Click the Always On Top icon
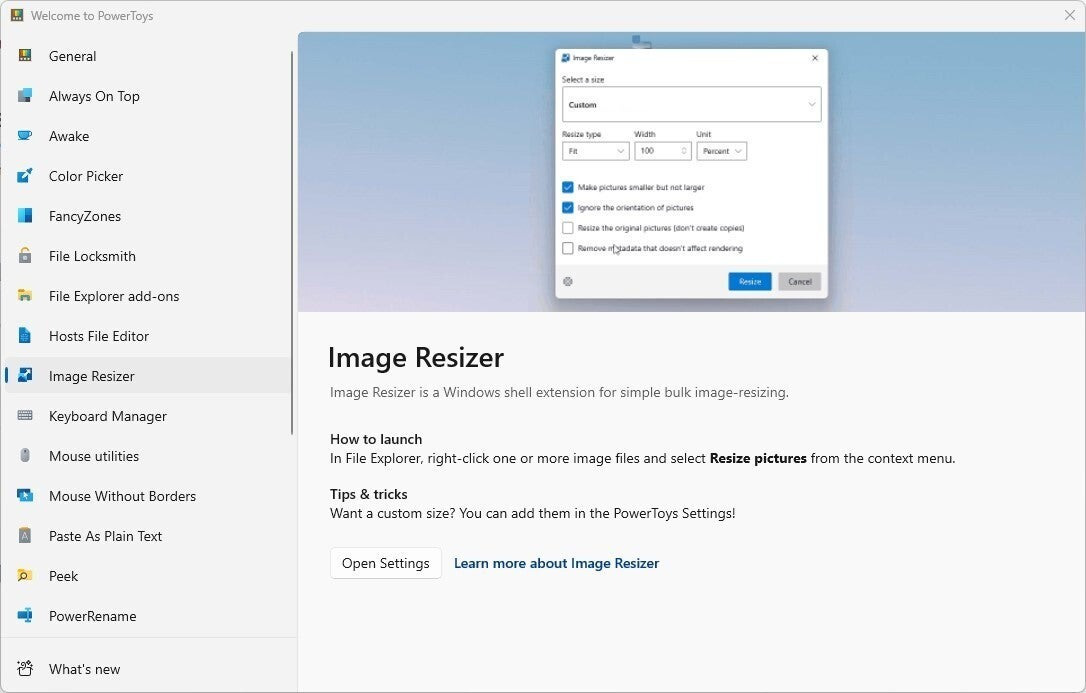The height and width of the screenshot is (693, 1086). click(x=25, y=96)
